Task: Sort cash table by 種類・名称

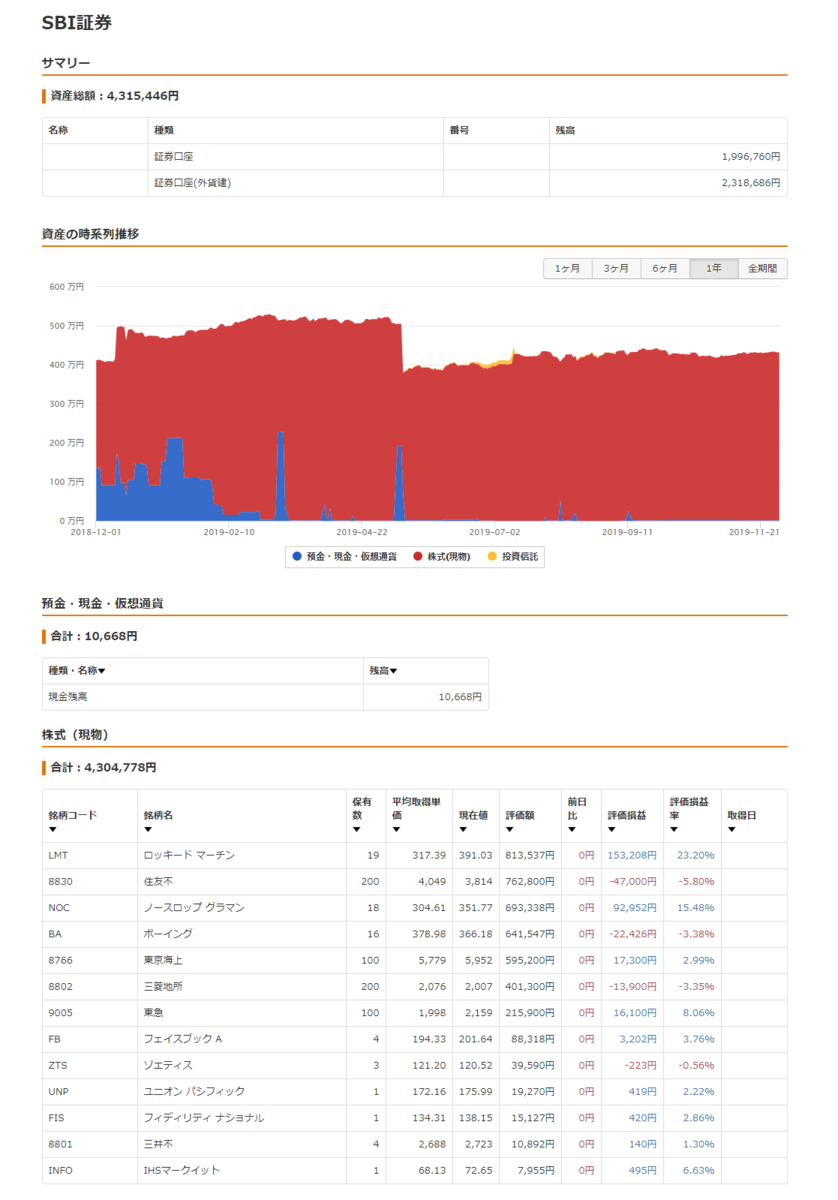Action: coord(77,671)
